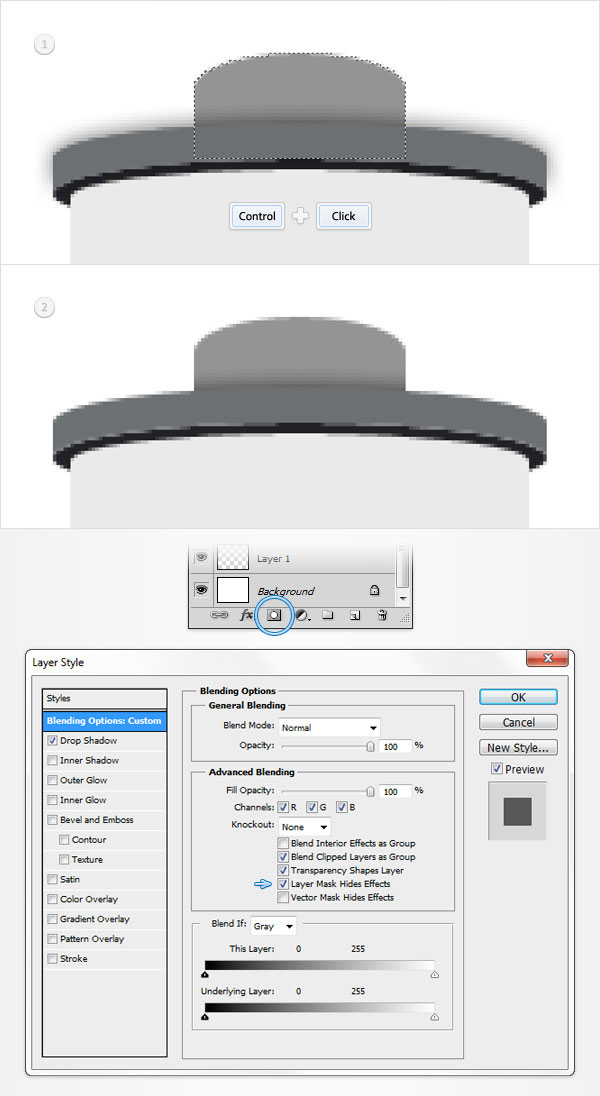Click This Layer black slider triangle
Screen dimensions: 600x1096
tap(206, 974)
